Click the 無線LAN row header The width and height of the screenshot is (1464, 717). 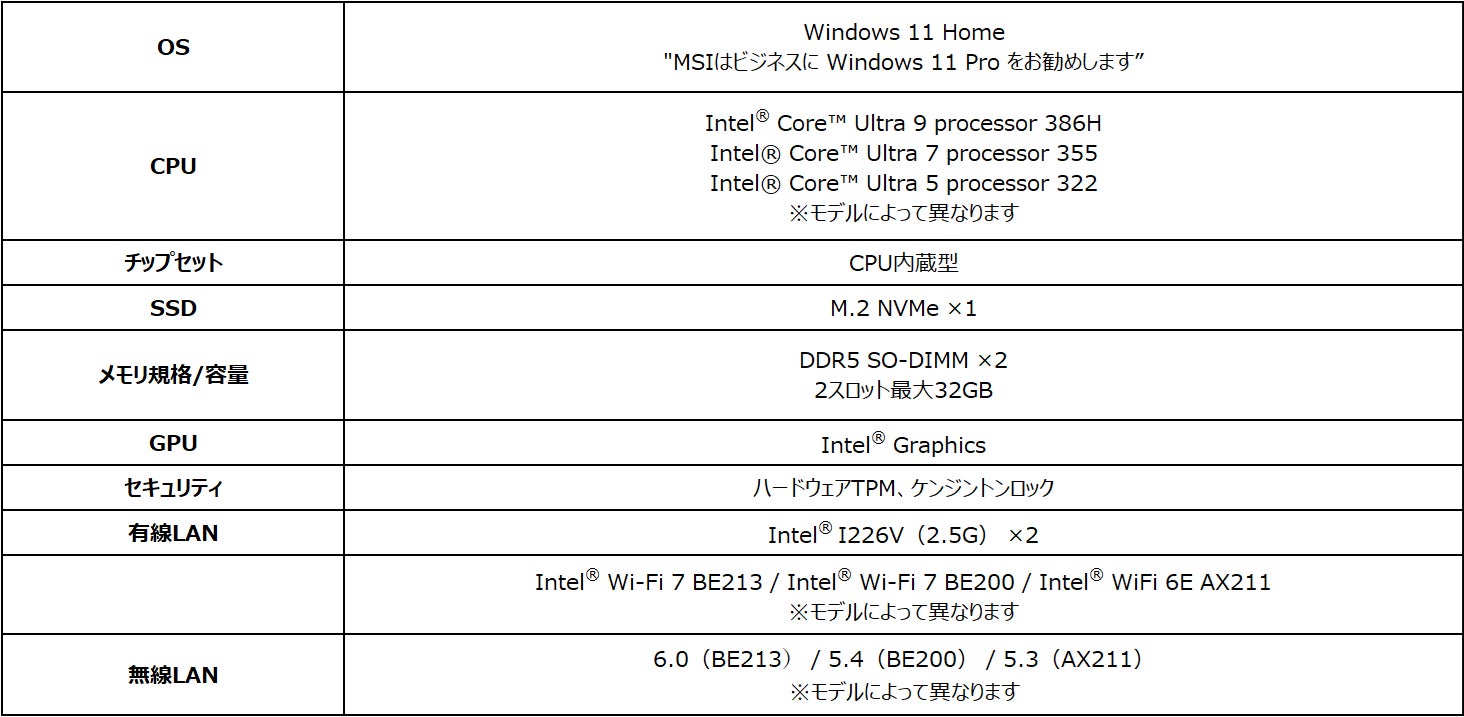coord(173,675)
